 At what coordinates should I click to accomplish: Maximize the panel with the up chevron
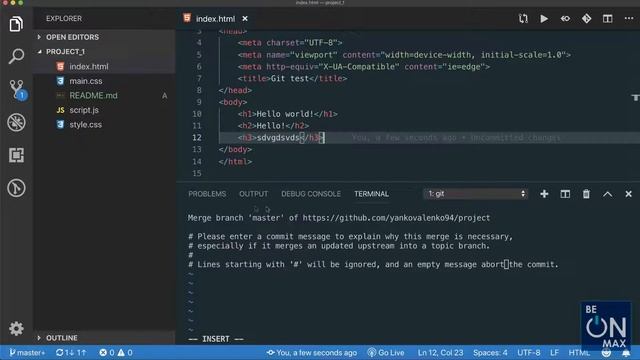coord(607,194)
